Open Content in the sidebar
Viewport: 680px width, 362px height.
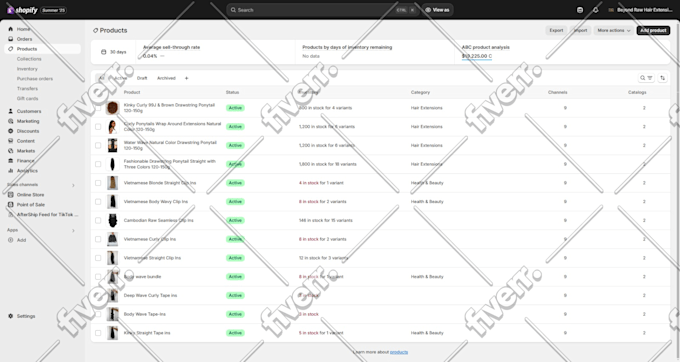26,141
